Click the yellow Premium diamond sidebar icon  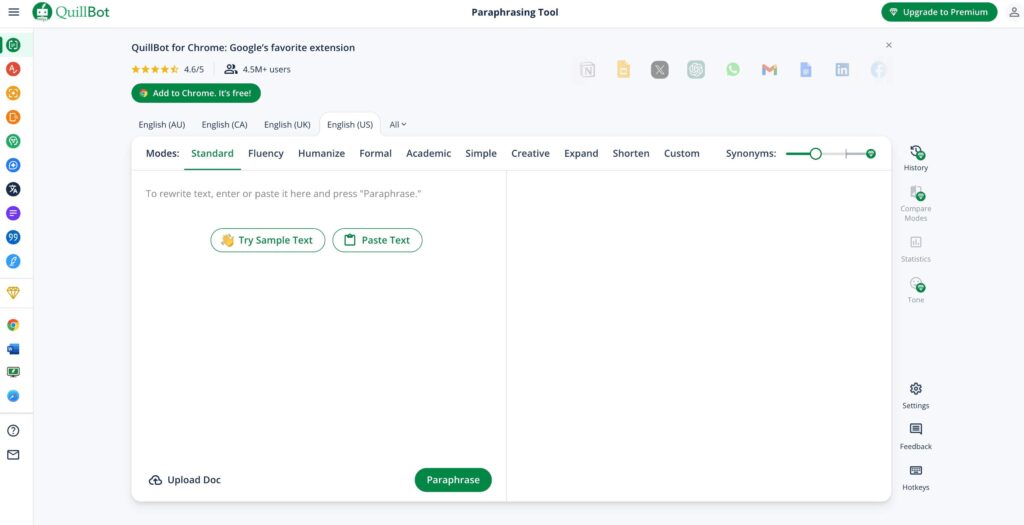click(x=13, y=293)
